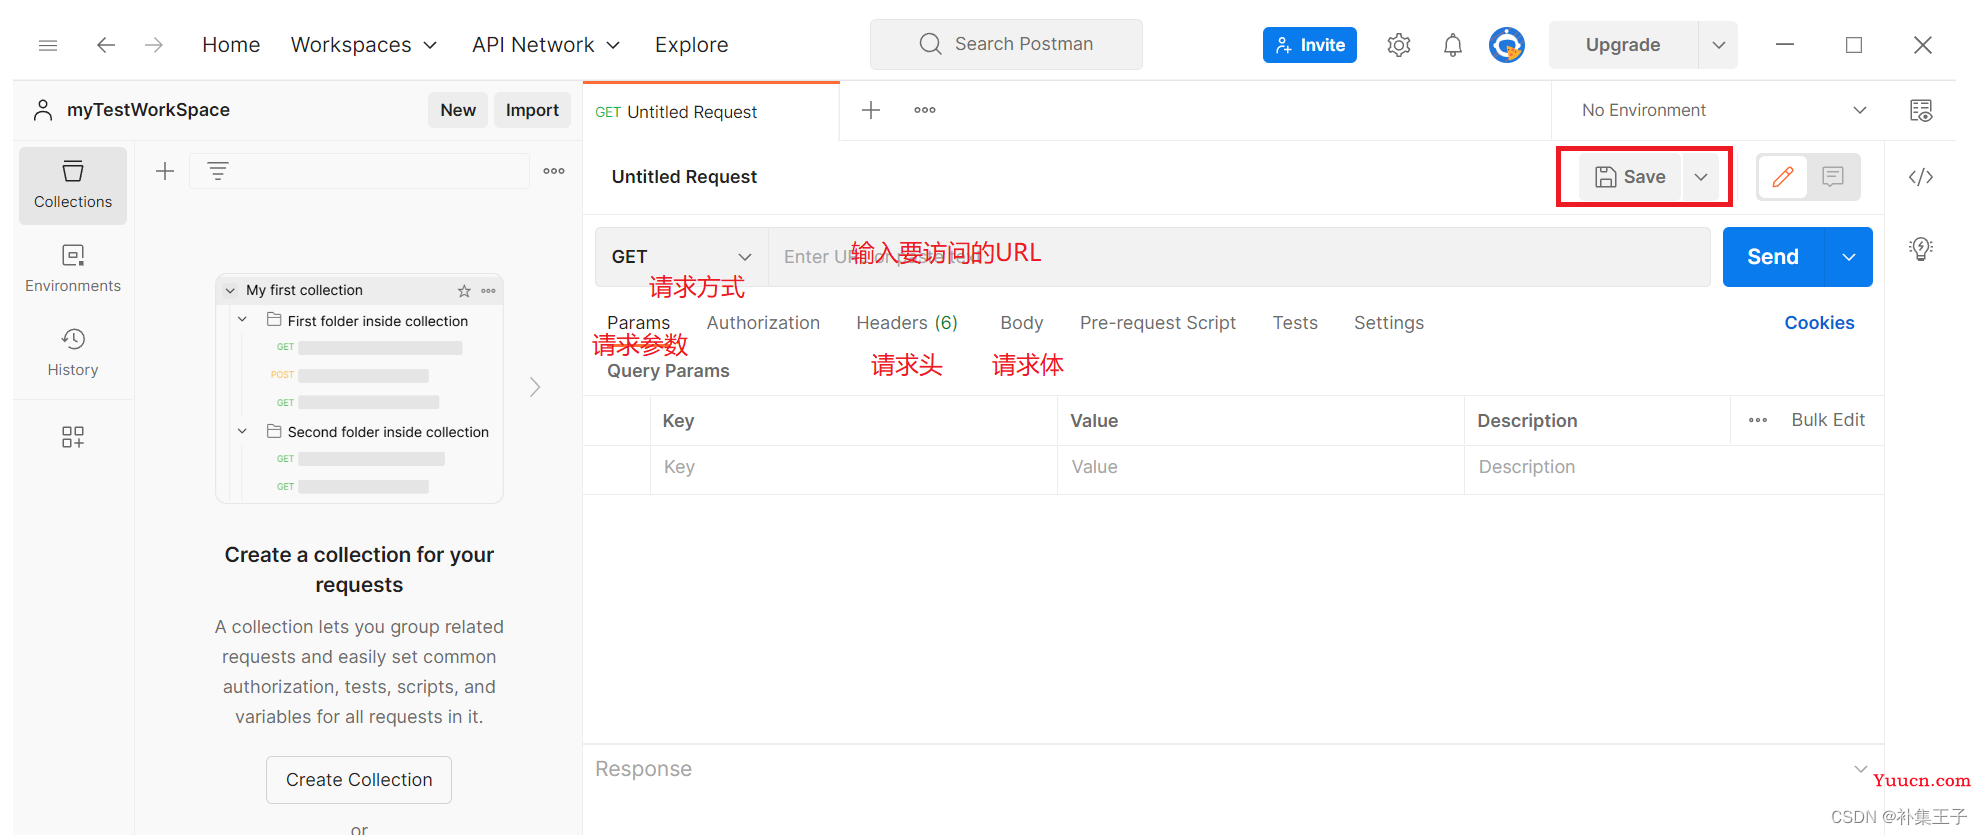1983x835 pixels.
Task: Collapse Second folder inside collection
Action: [242, 431]
